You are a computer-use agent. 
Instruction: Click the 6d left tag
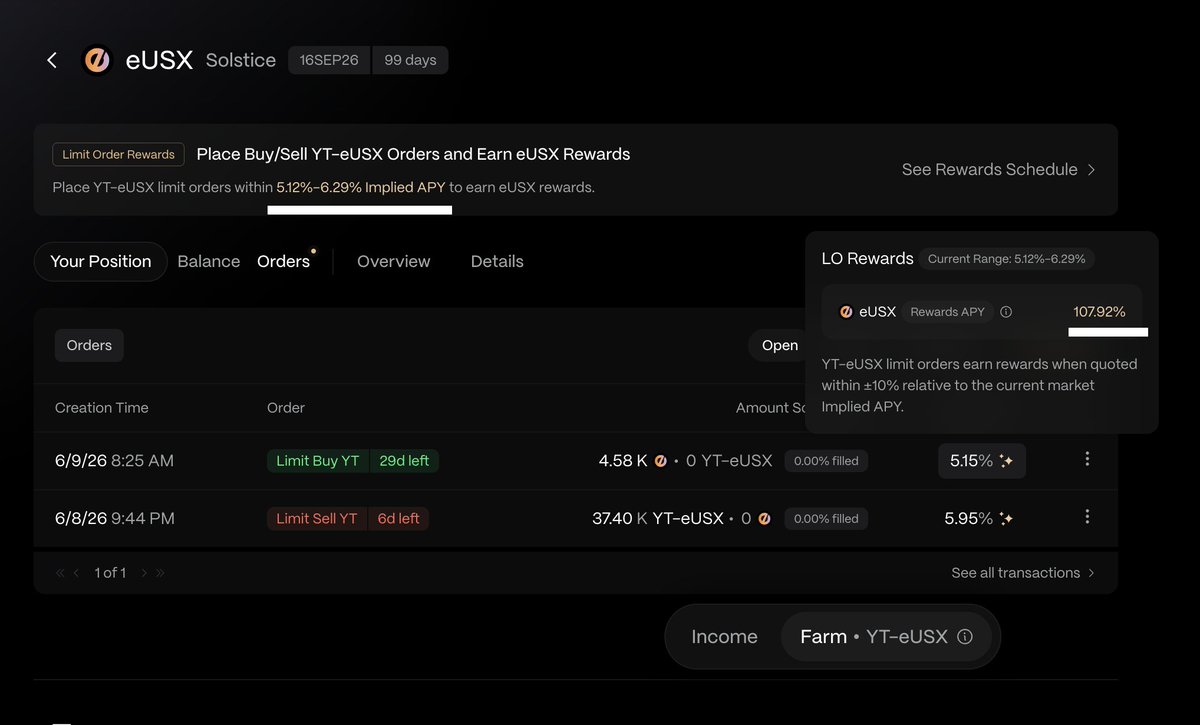pyautogui.click(x=398, y=519)
